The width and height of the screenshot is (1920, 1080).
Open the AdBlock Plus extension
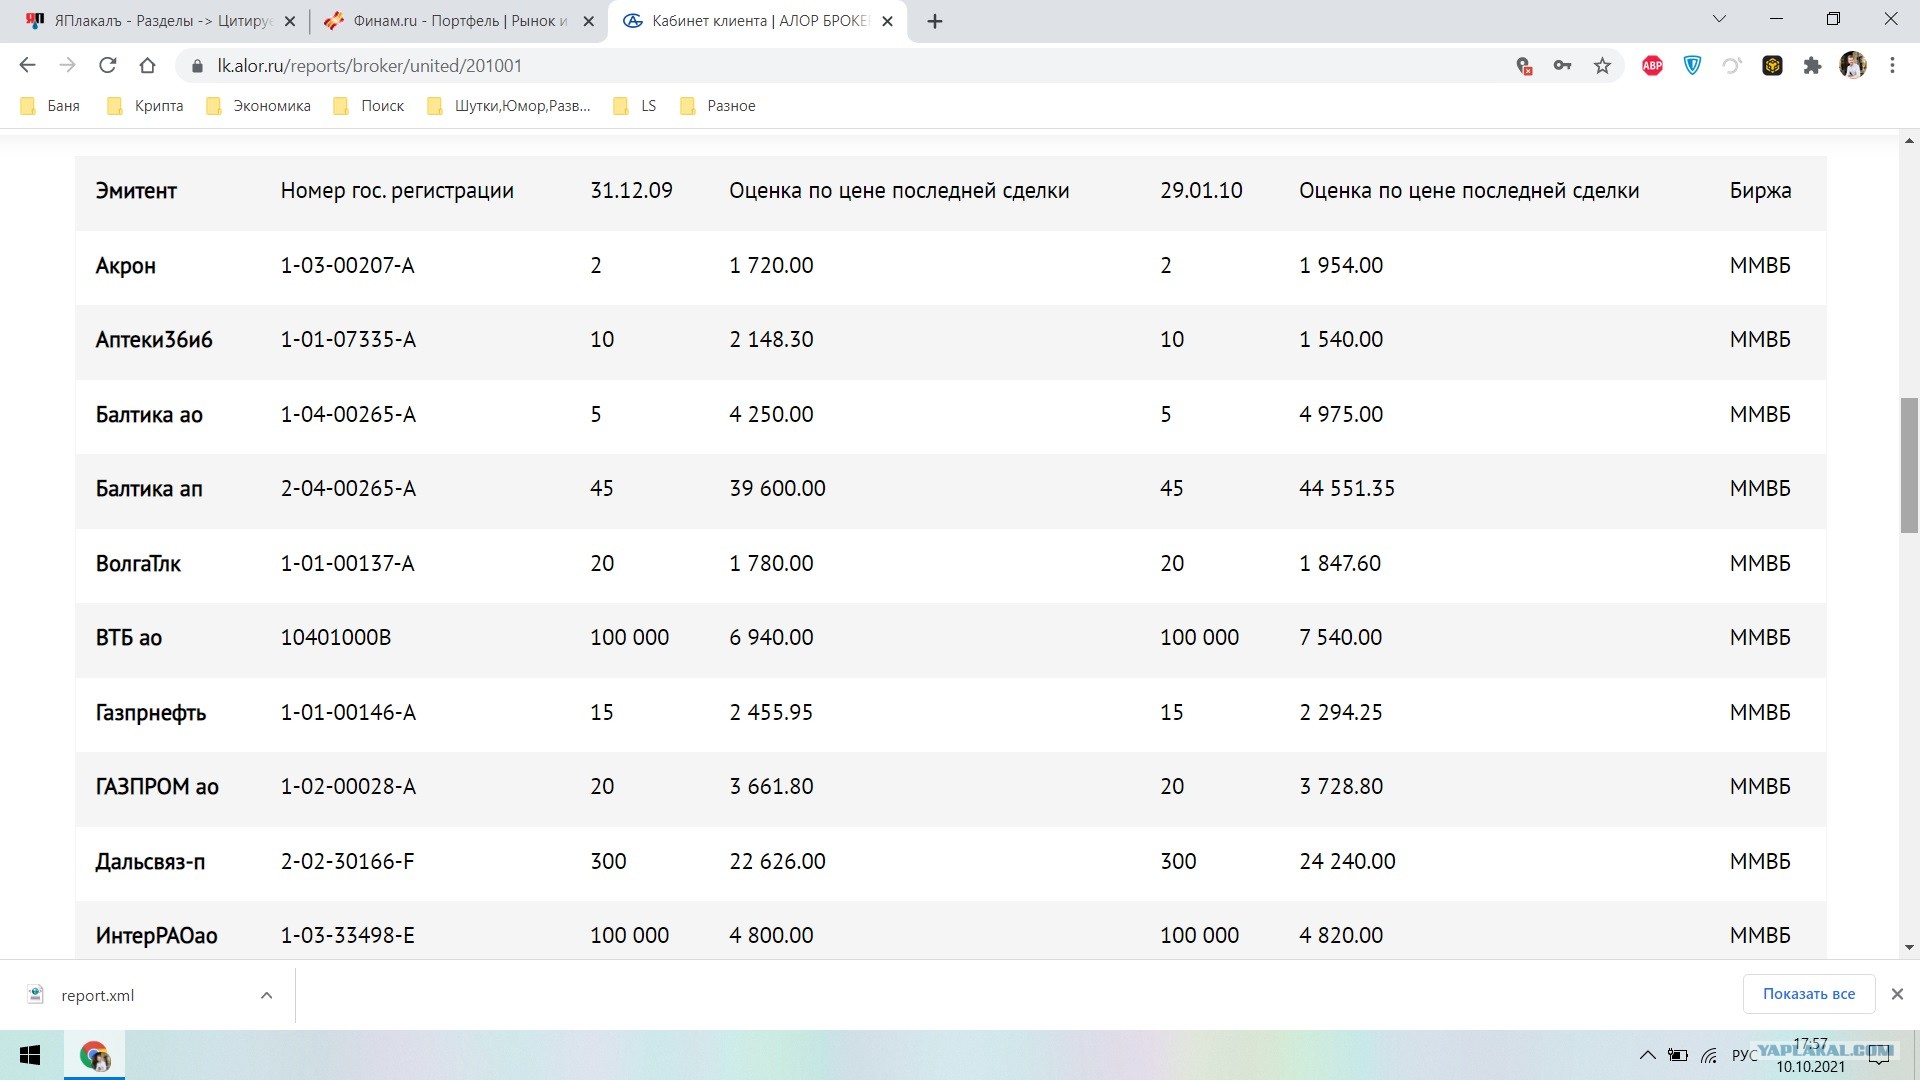click(x=1652, y=66)
